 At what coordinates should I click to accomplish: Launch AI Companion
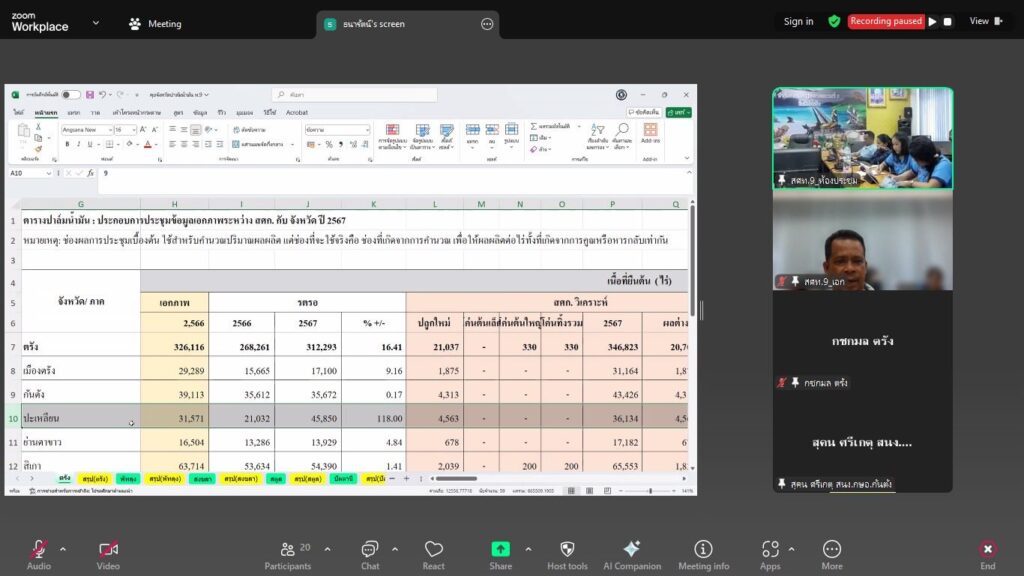coord(631,553)
